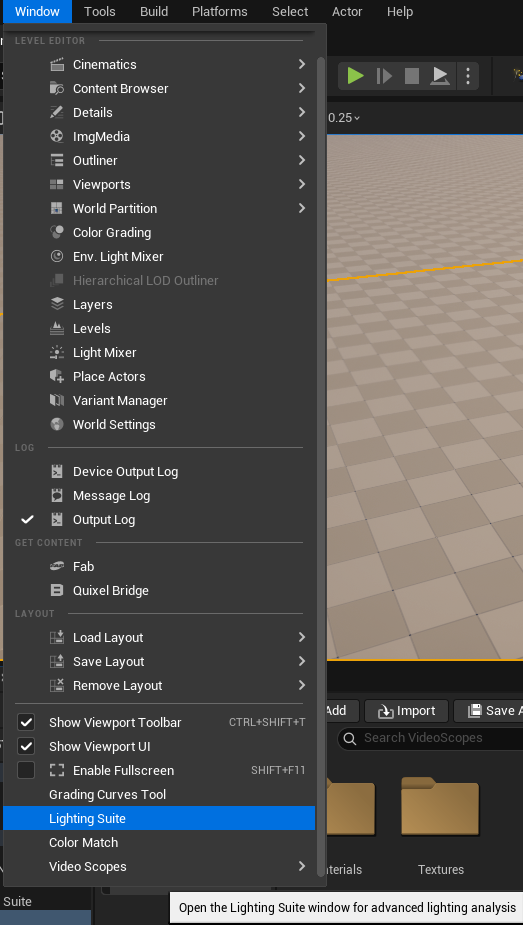Click the World Partition icon
Viewport: 523px width, 925px height.
pyautogui.click(x=57, y=208)
